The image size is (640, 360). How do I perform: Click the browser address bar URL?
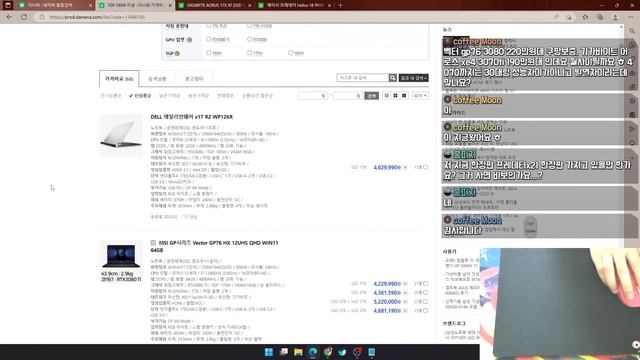coord(97,17)
